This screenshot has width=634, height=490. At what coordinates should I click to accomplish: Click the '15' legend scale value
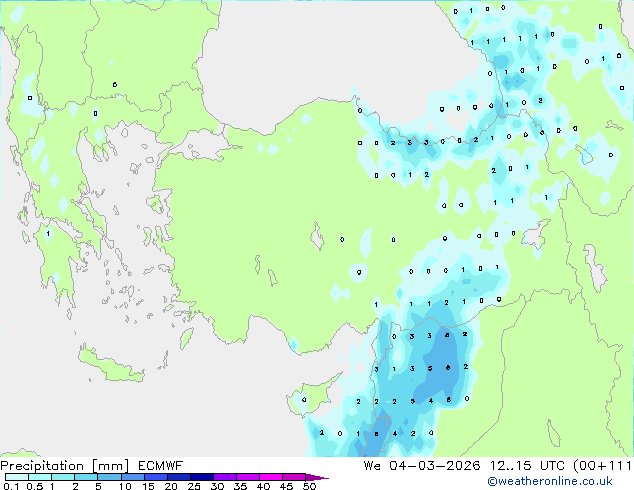(148, 486)
